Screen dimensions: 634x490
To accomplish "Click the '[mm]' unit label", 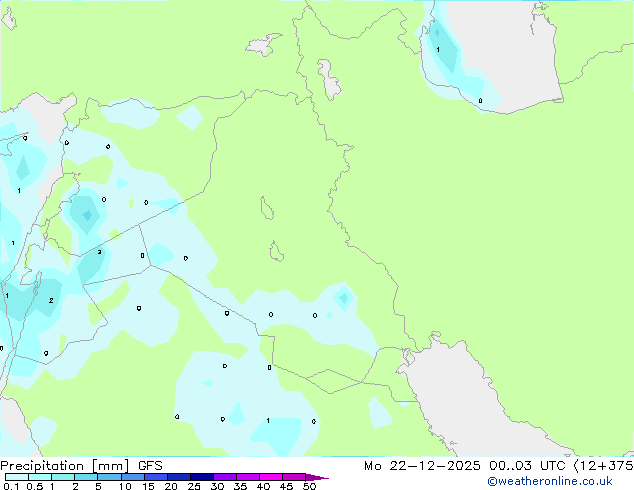I will [111, 466].
